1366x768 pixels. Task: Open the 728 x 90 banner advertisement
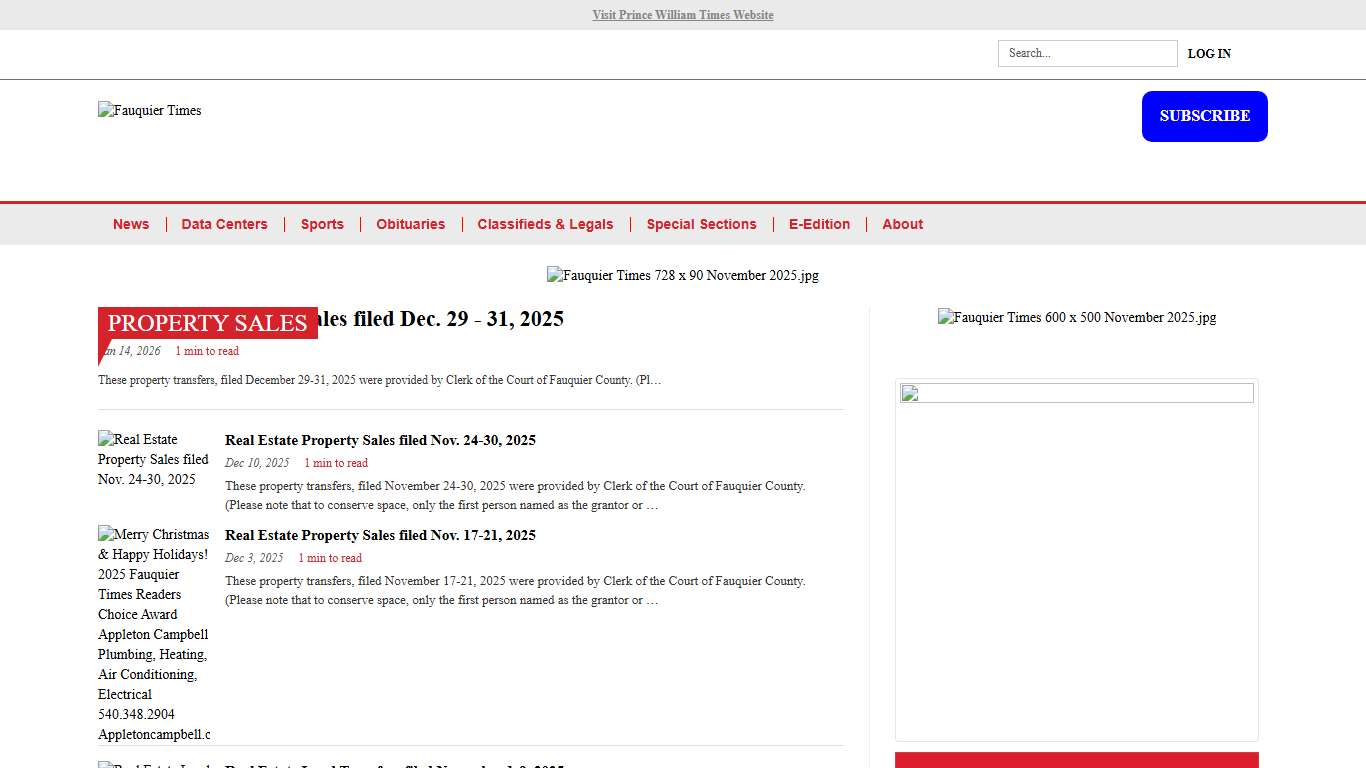(x=683, y=275)
